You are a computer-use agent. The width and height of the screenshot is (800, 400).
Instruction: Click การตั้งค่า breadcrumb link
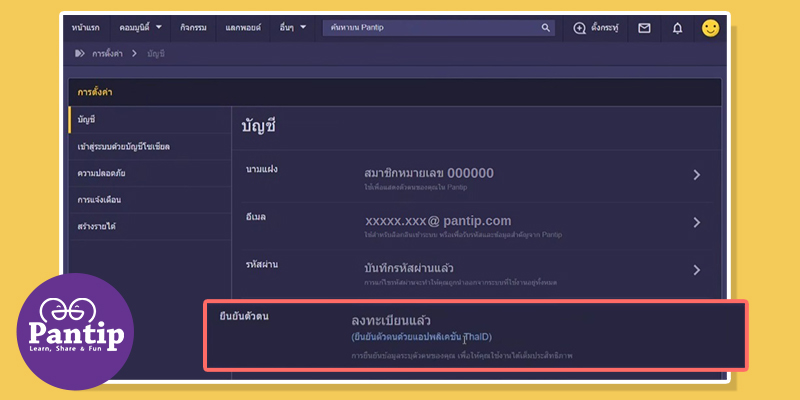pyautogui.click(x=108, y=53)
